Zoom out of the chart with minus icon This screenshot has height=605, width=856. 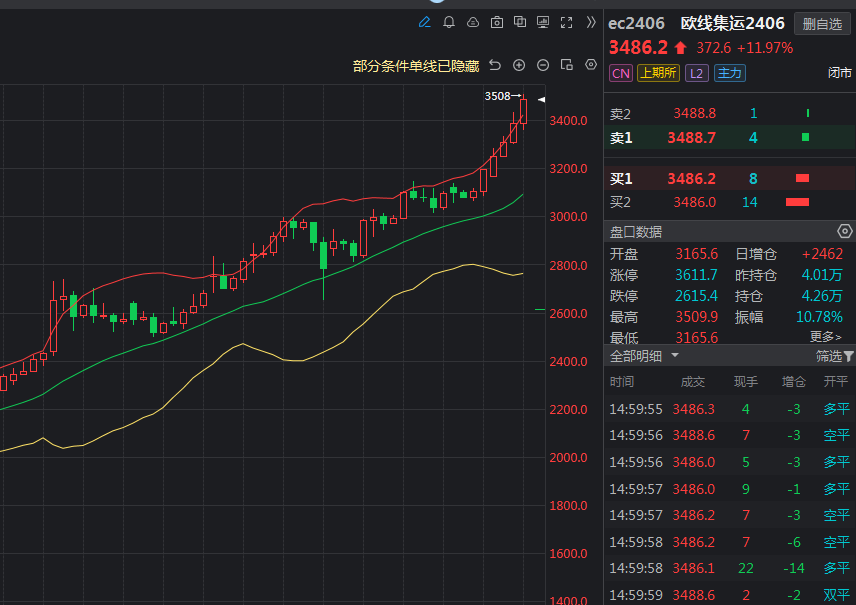coord(543,65)
